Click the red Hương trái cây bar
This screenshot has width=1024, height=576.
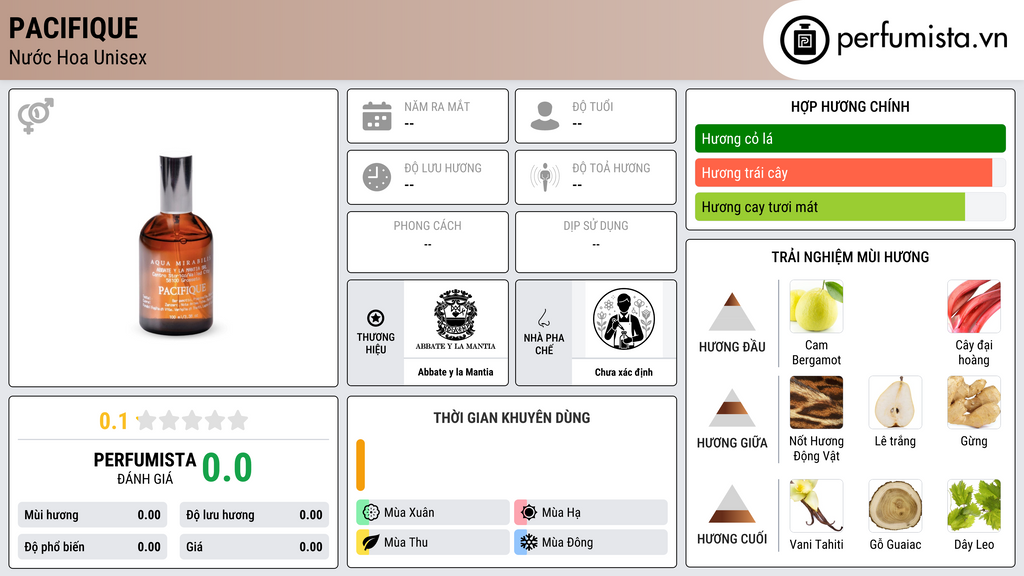click(x=843, y=173)
